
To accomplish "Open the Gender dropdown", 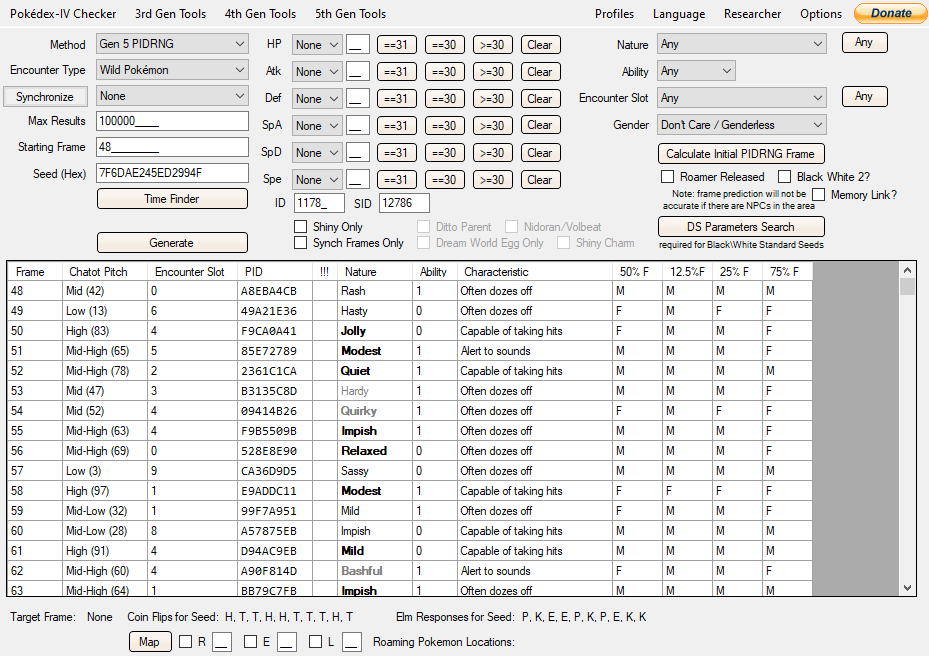I will coord(742,125).
